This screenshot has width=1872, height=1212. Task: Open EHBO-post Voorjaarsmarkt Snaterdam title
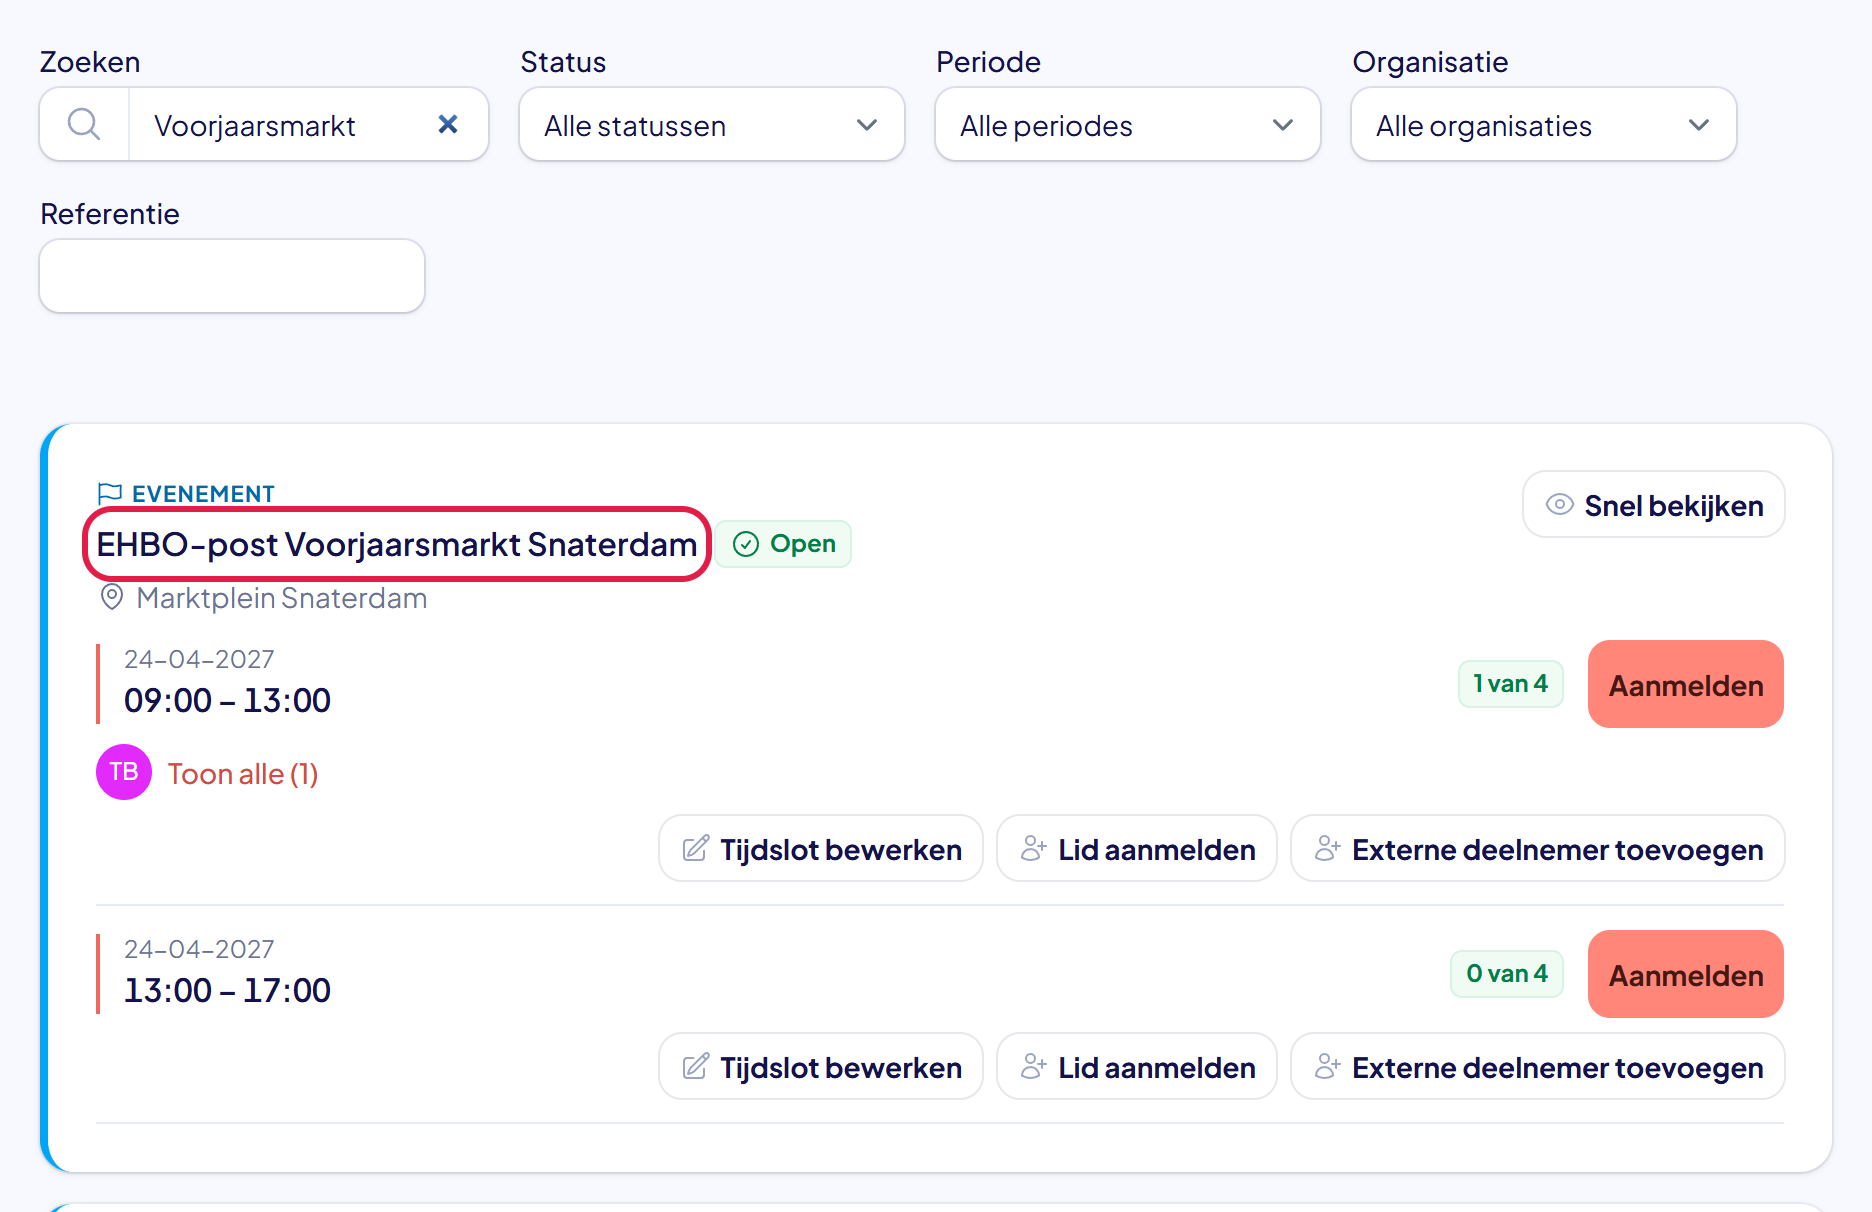397,544
